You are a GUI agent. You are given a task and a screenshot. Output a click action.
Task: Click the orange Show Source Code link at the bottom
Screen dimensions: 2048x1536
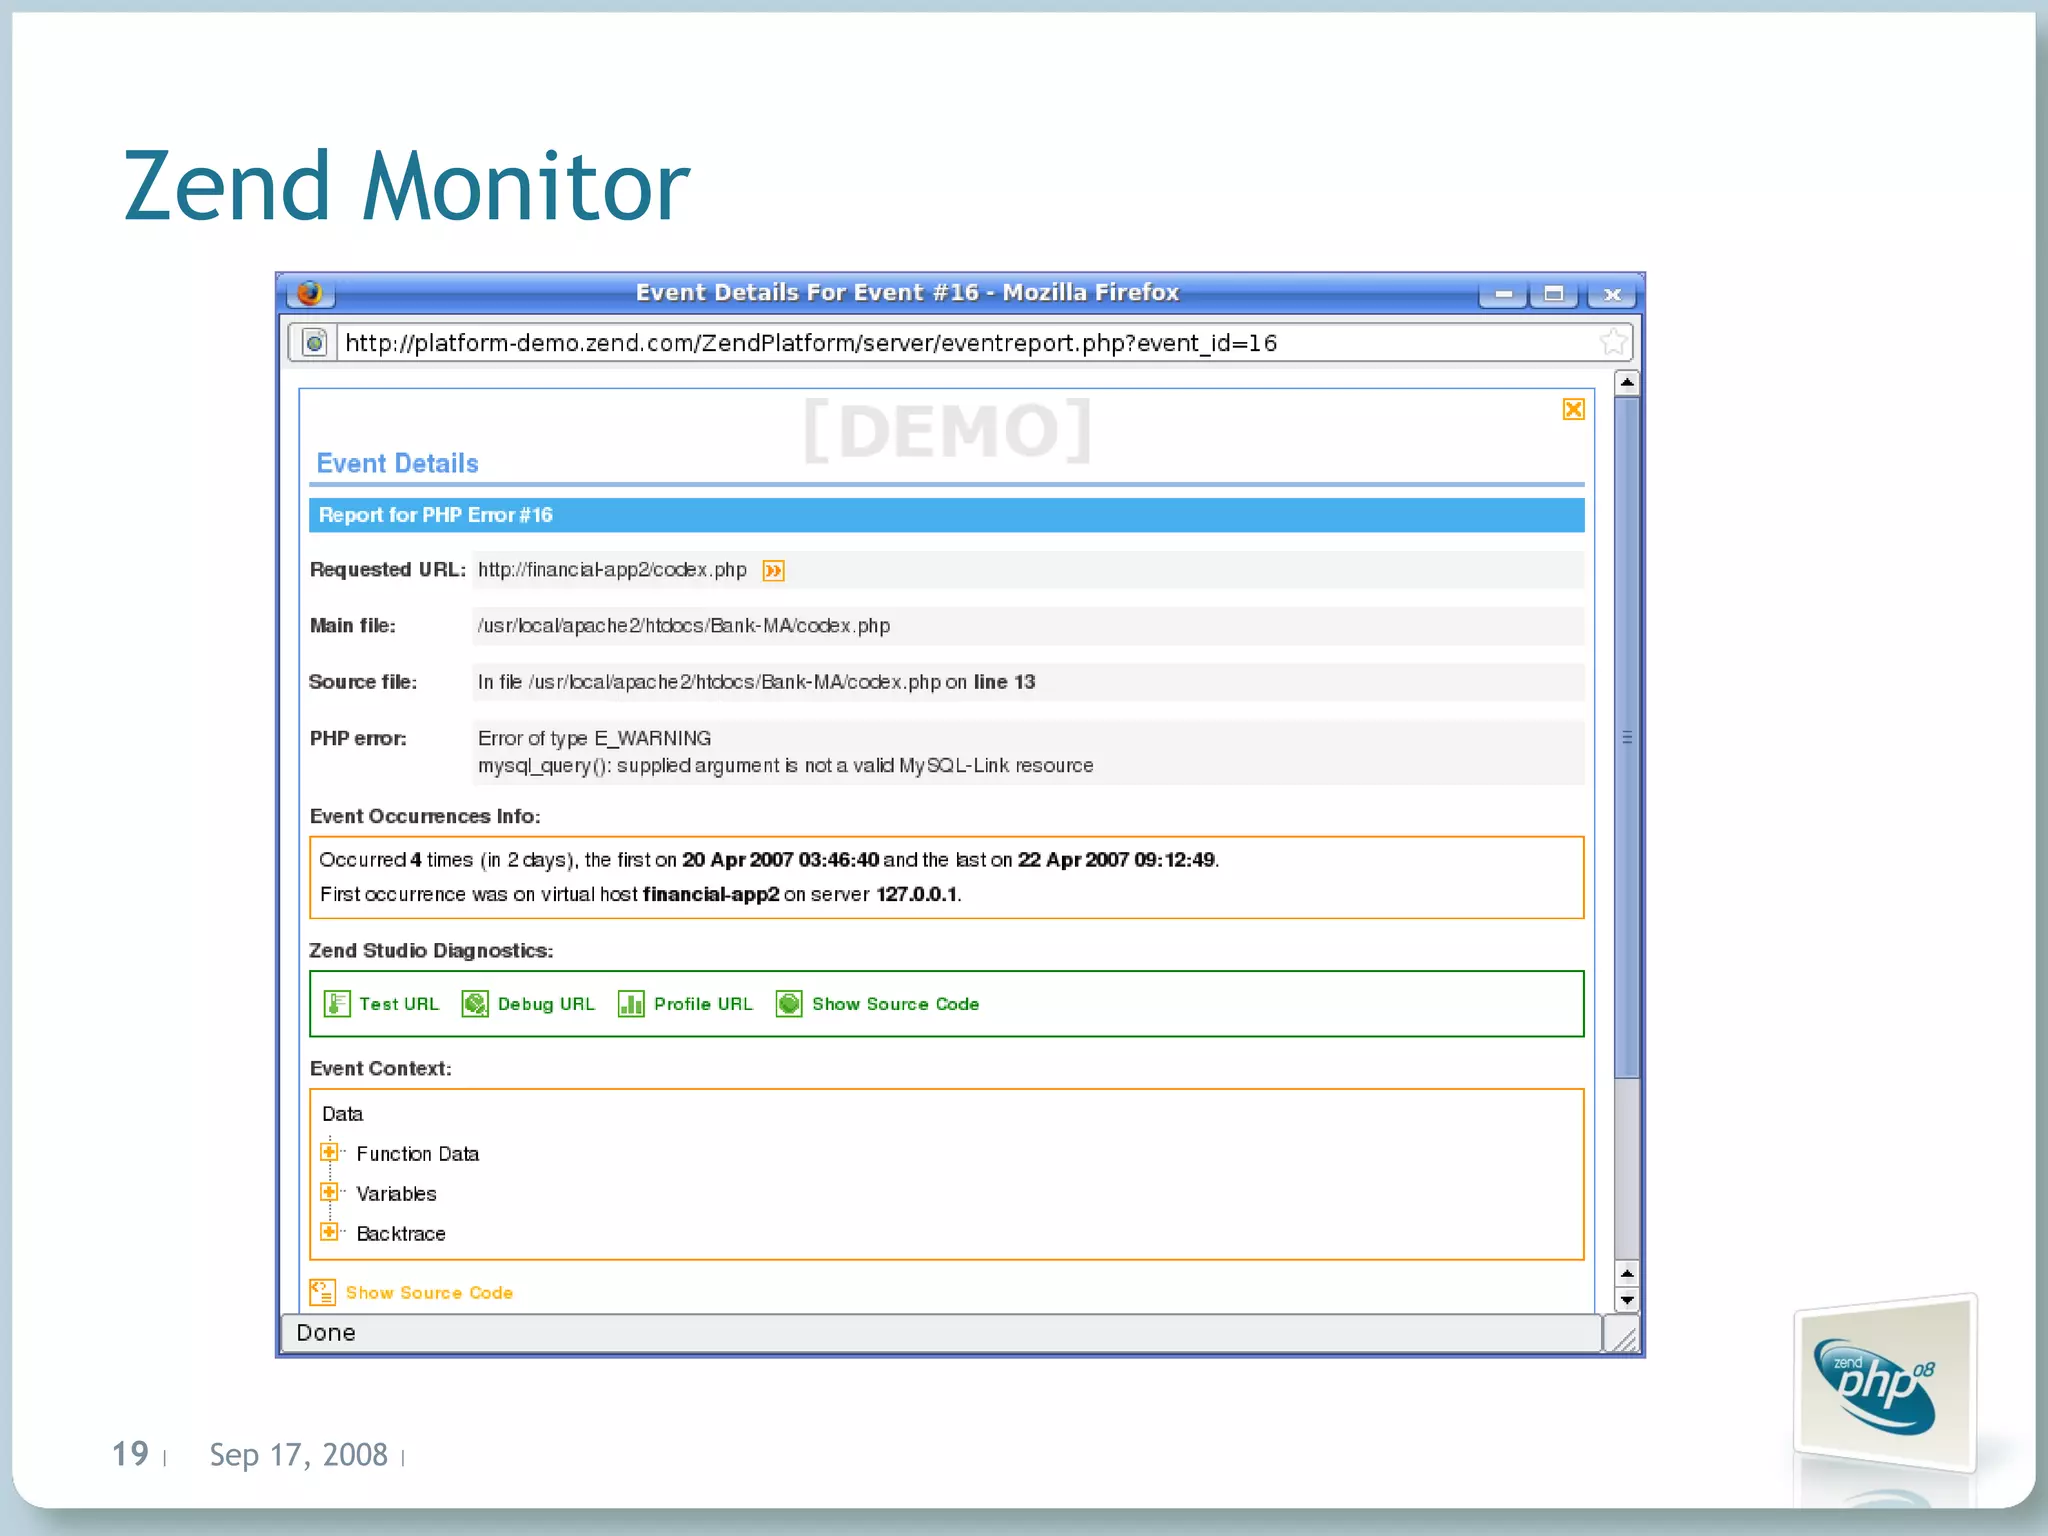(x=429, y=1293)
